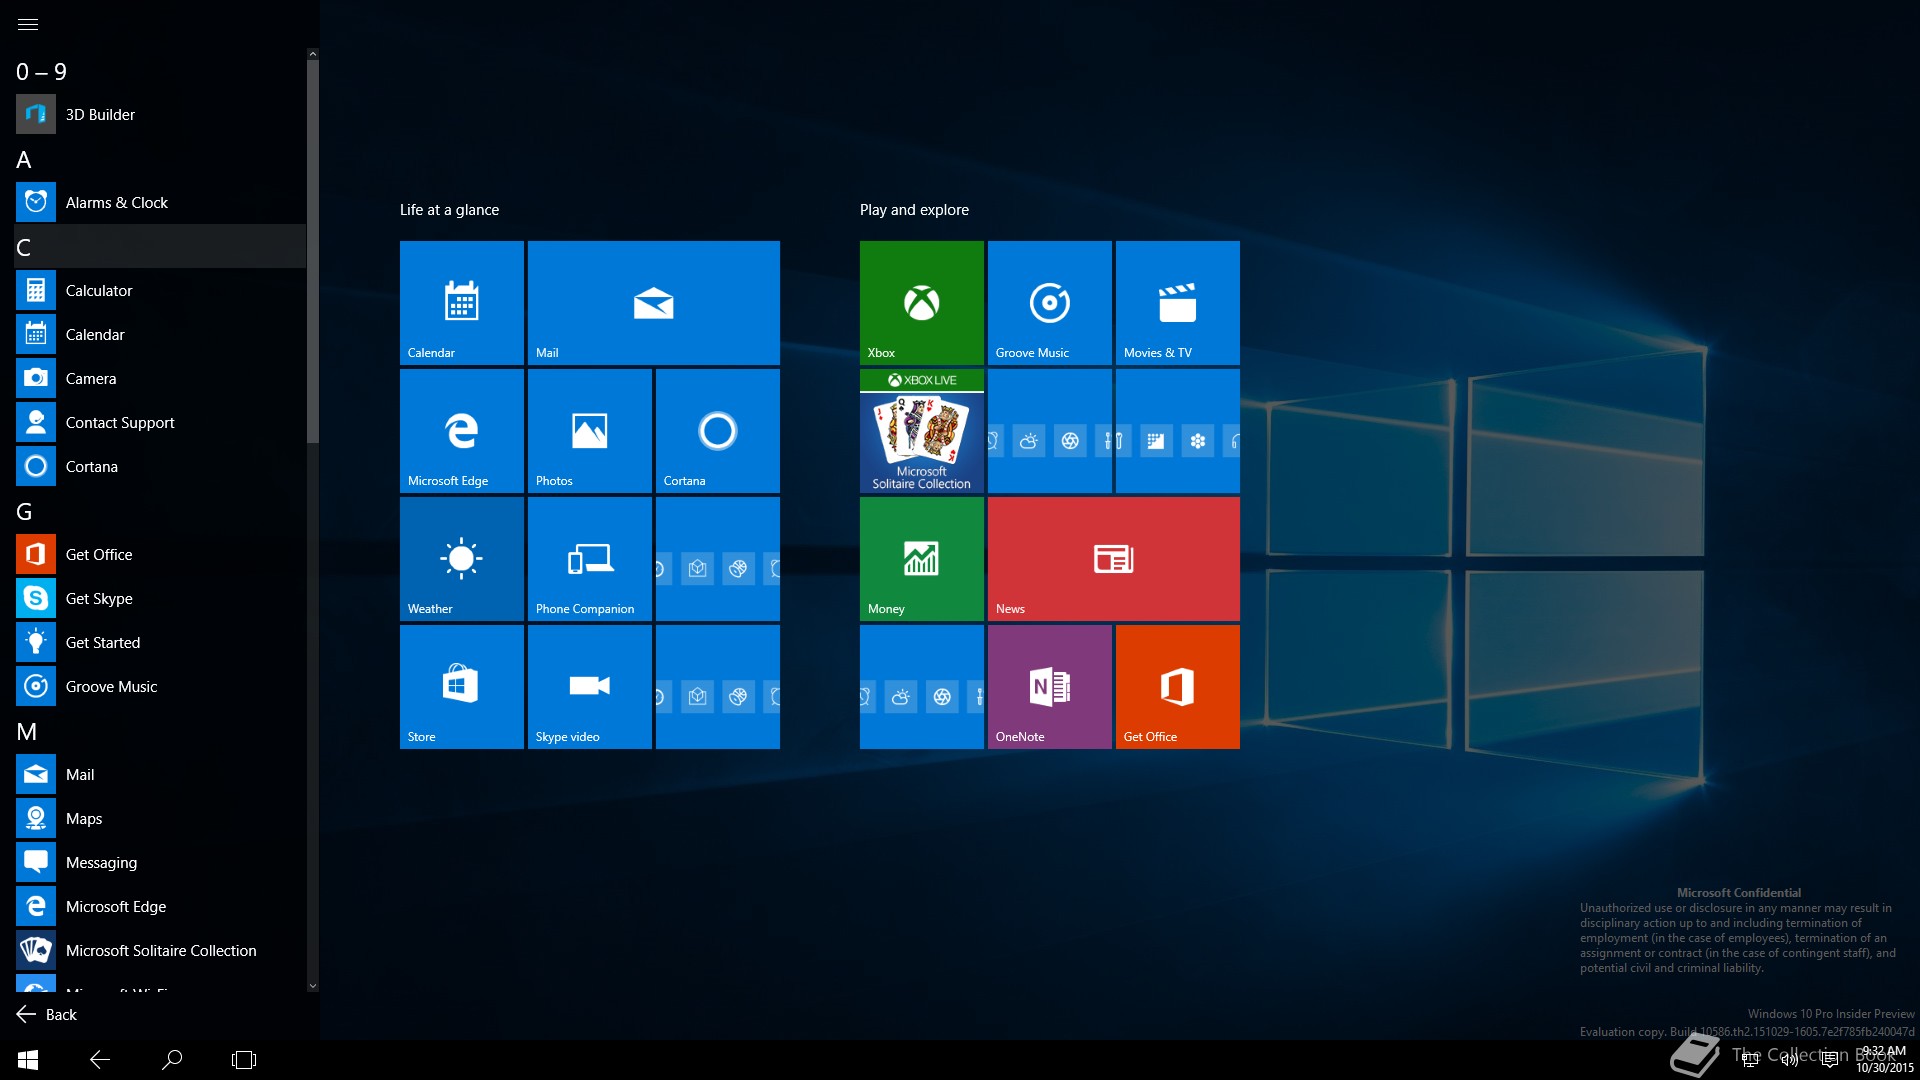The image size is (1920, 1080).
Task: Click the letter A section header
Action: click(160, 159)
